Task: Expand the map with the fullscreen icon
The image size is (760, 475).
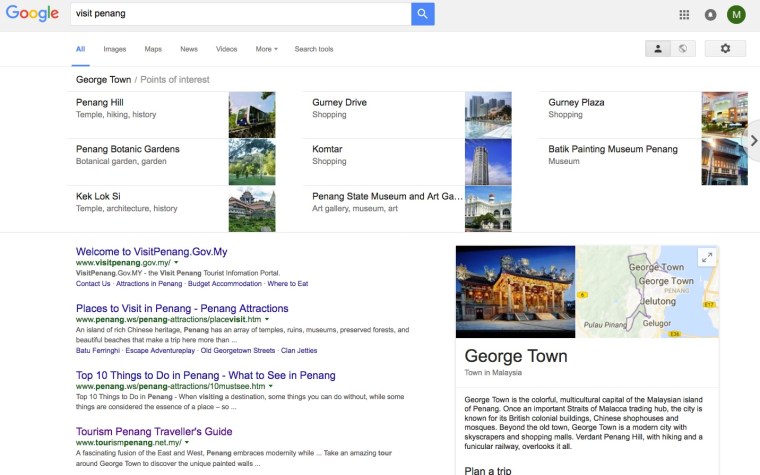Action: (x=707, y=257)
